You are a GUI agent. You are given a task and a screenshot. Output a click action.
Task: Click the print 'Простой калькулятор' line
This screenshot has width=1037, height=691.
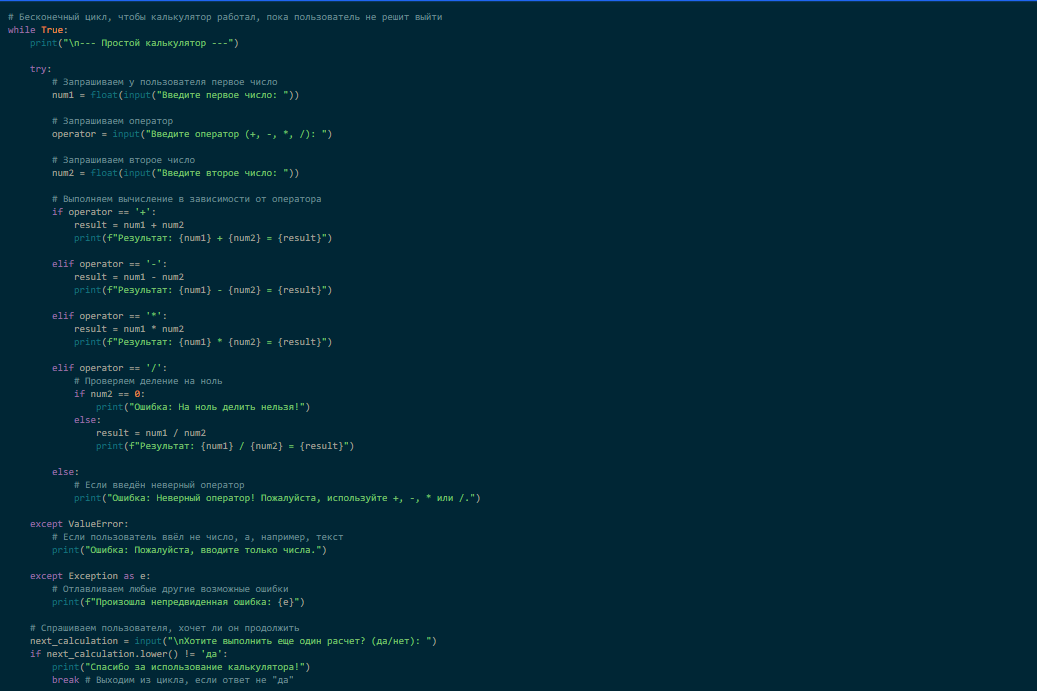(x=134, y=43)
